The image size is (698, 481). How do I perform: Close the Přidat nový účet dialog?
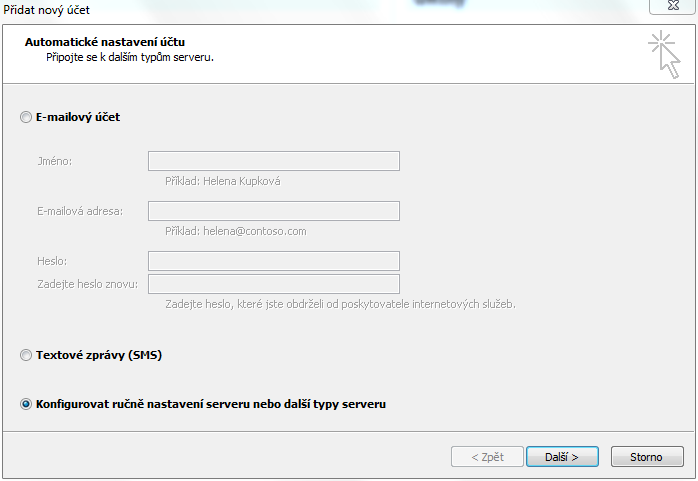click(673, 6)
